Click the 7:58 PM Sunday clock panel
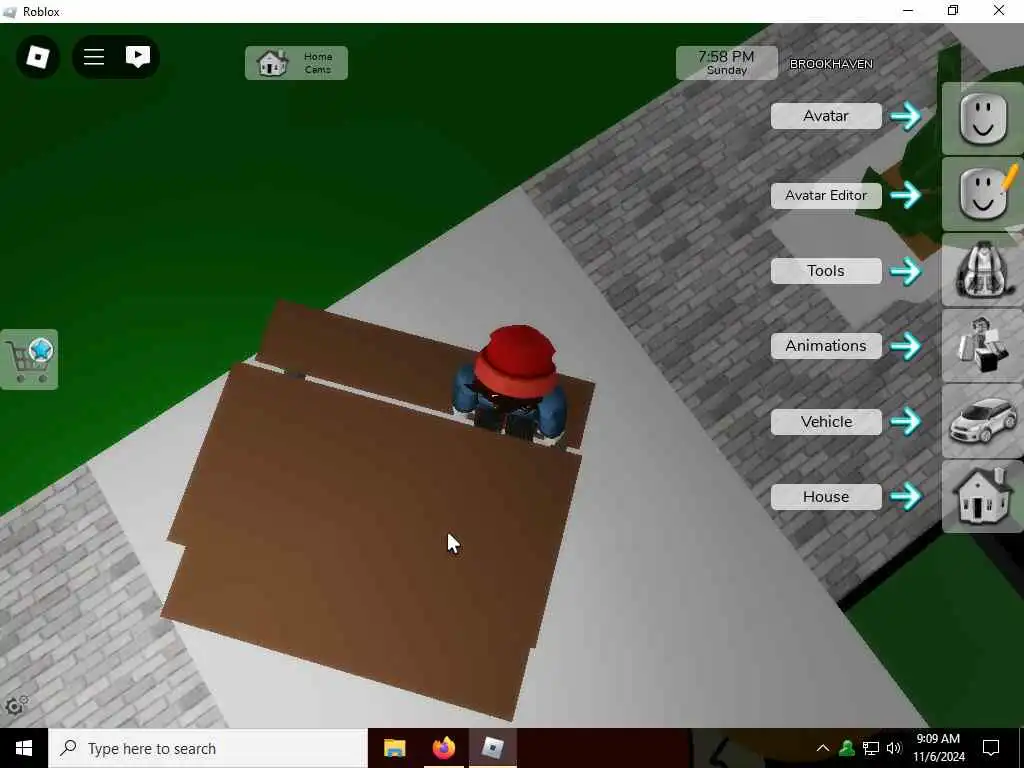This screenshot has height=768, width=1024. point(726,63)
